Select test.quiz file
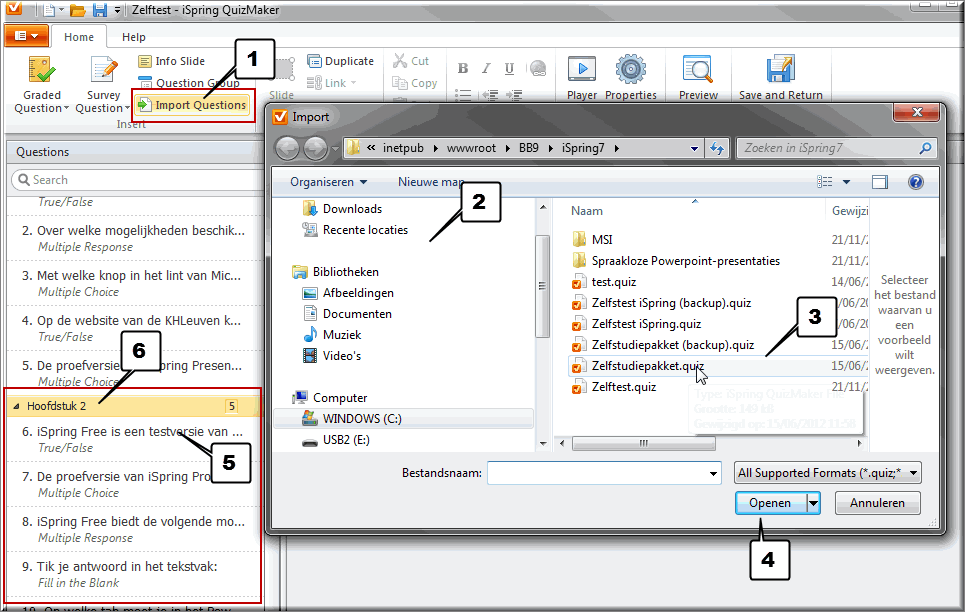 (x=604, y=282)
